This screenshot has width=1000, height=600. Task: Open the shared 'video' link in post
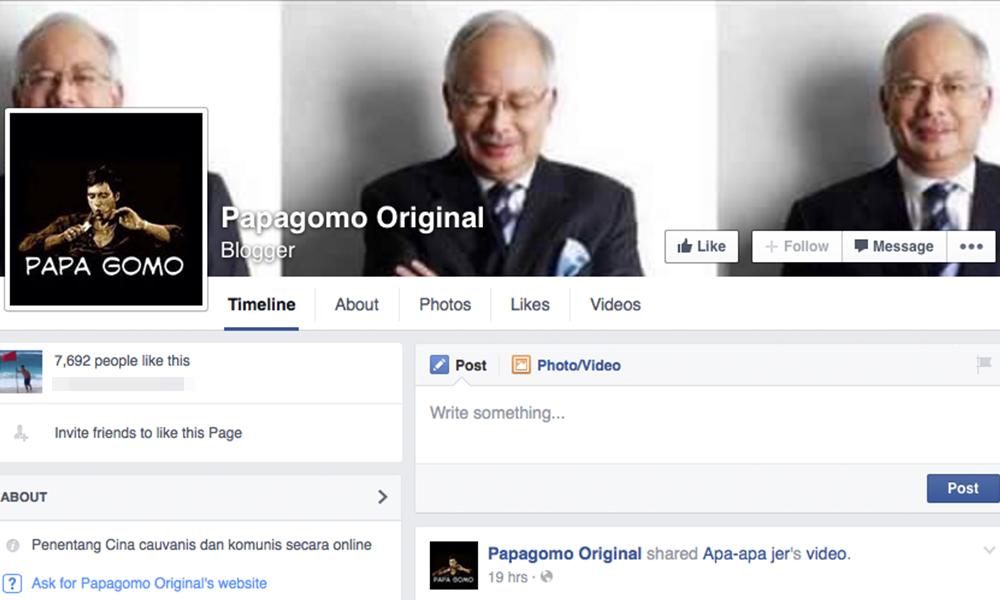(x=827, y=553)
